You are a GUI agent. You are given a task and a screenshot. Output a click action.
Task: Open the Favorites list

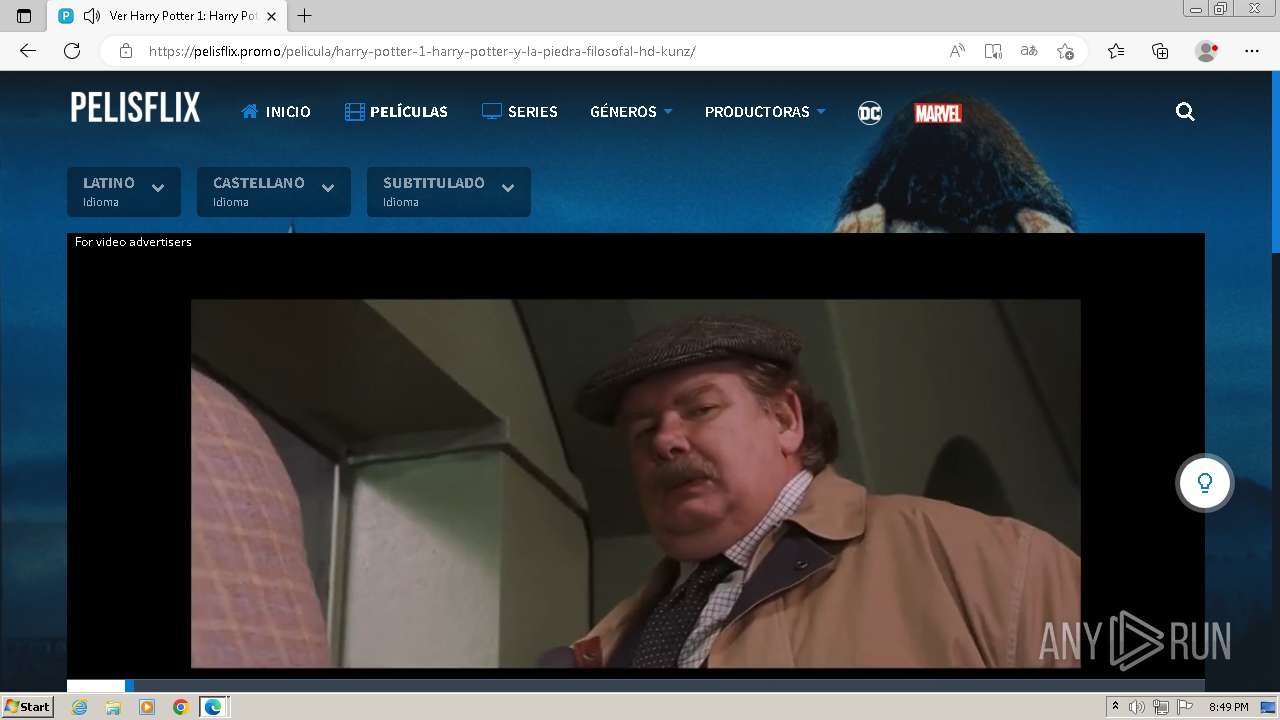tap(1116, 51)
